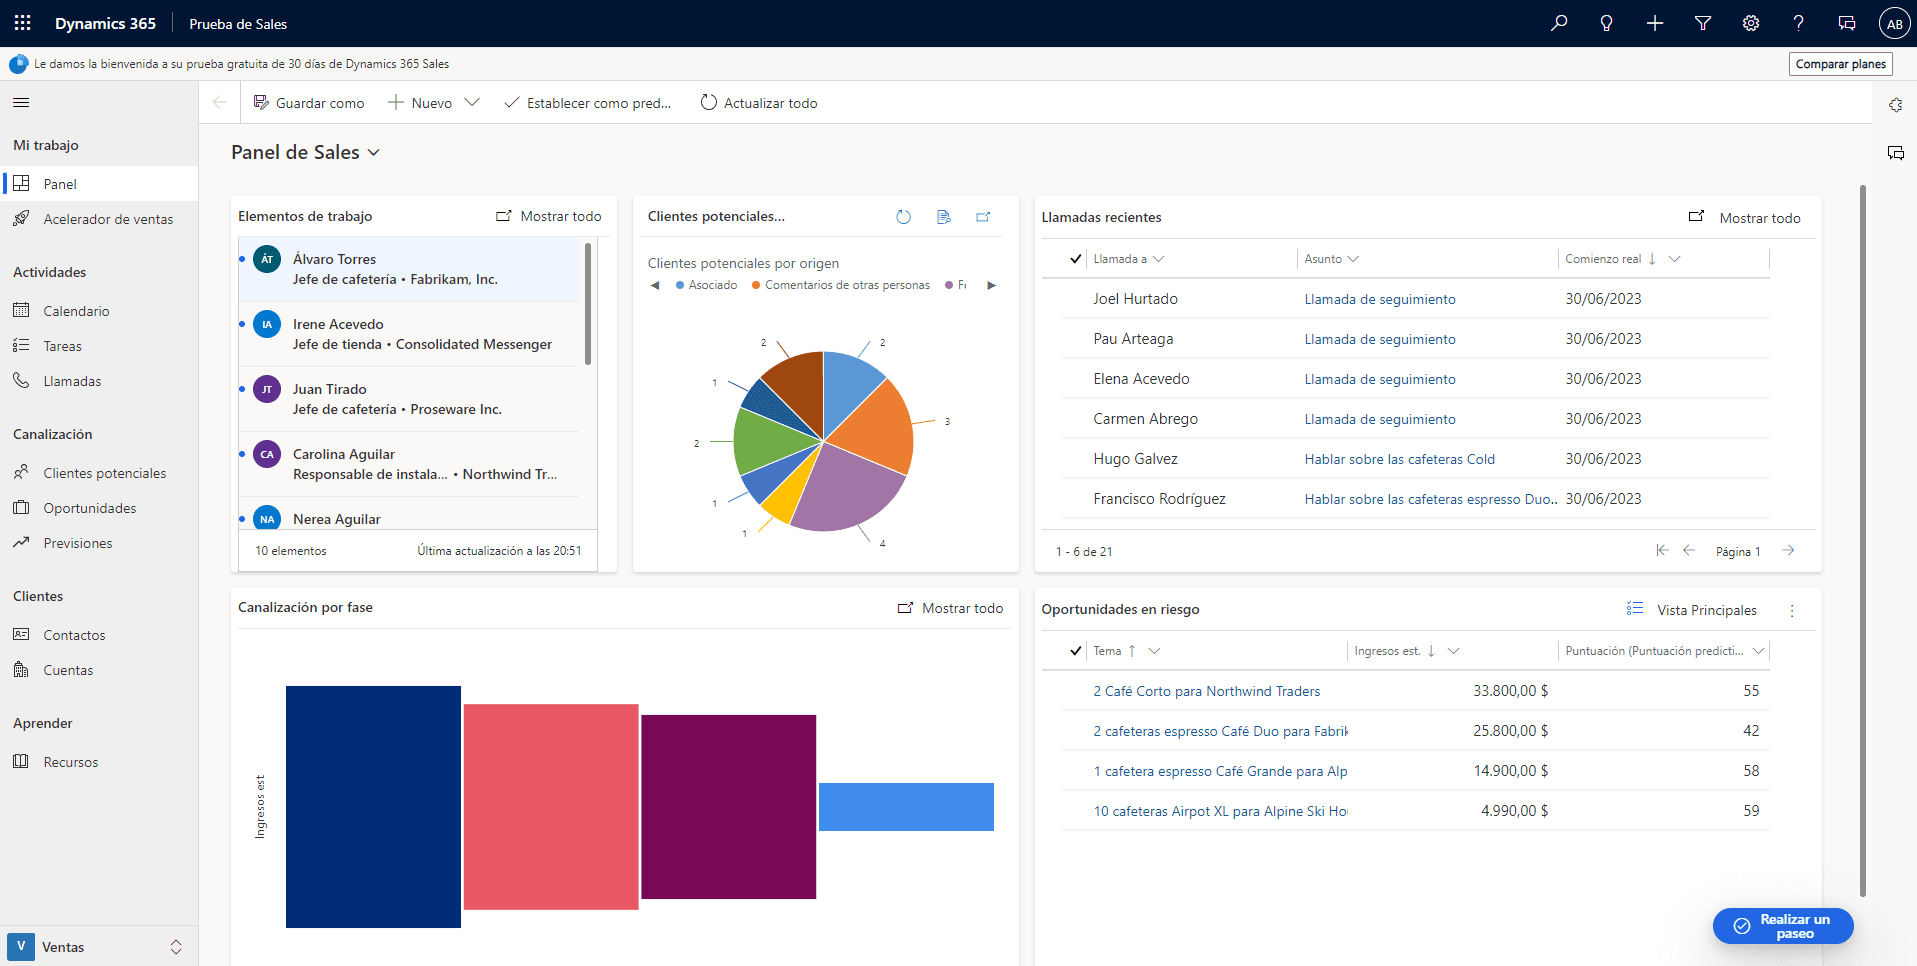Click the dark blue funnel stage bar
Viewport: 1917px width, 966px height.
tap(373, 807)
